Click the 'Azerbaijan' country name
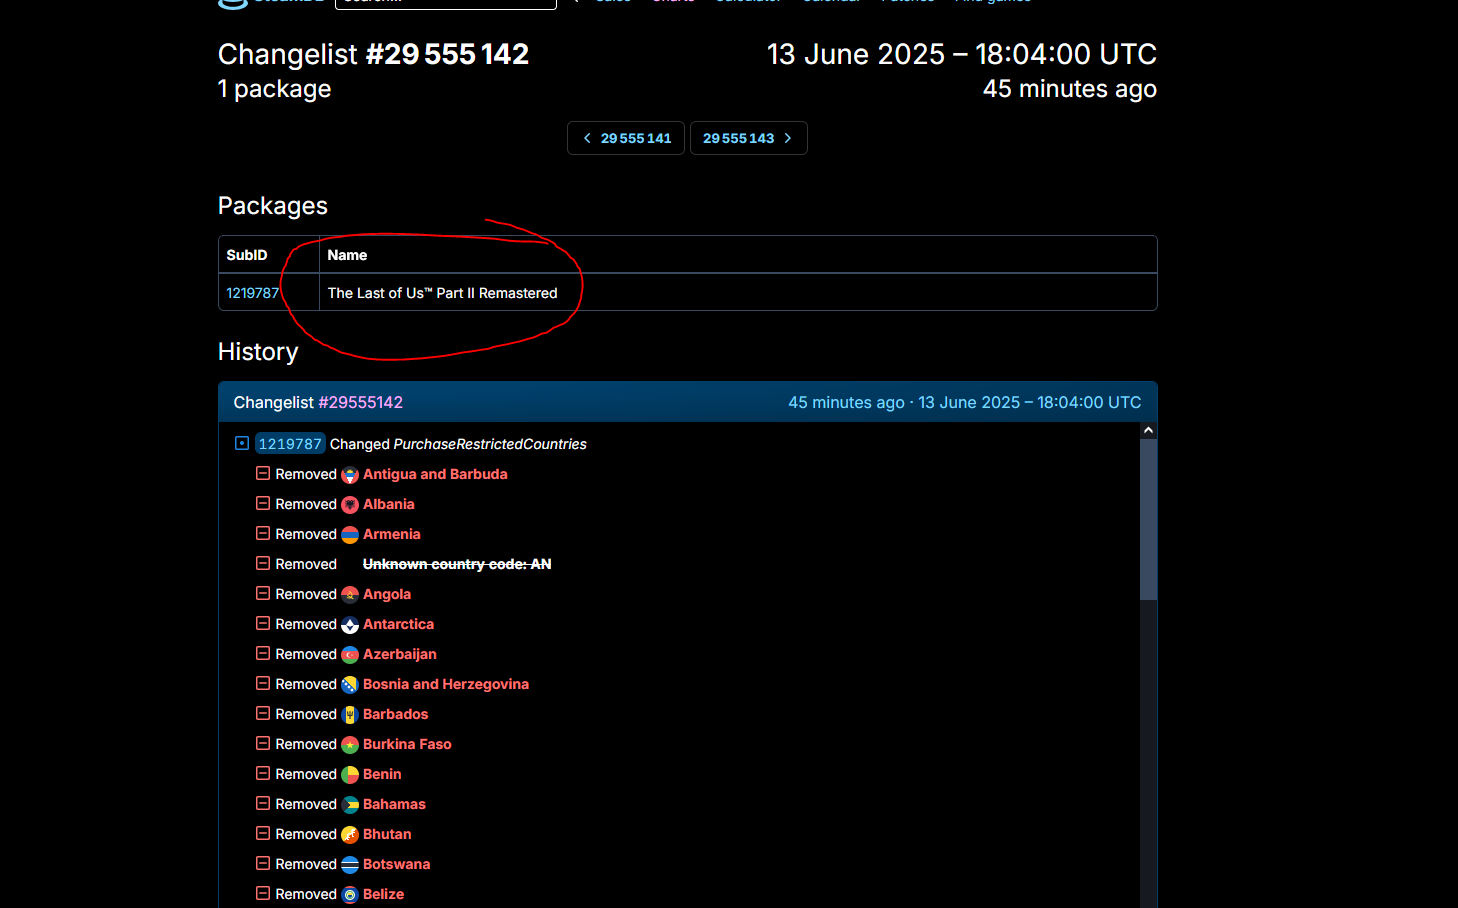 (400, 654)
